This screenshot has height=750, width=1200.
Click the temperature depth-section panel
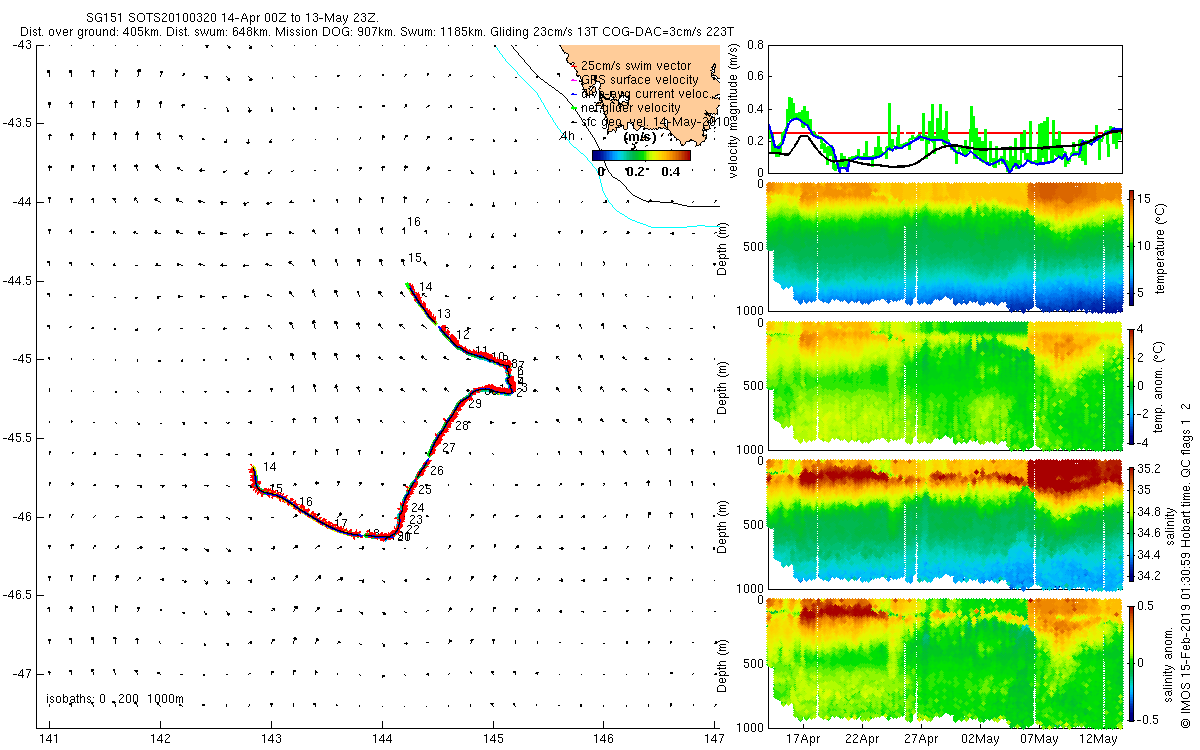[x=944, y=247]
